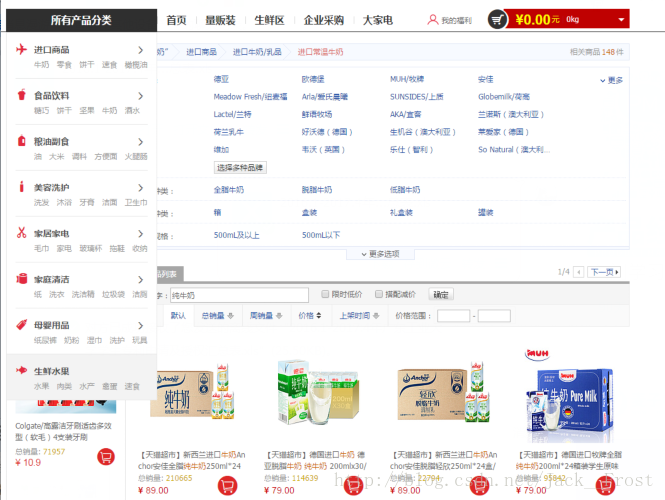Expand 美容洗护 category arrow
665x500 pixels.
click(x=140, y=187)
